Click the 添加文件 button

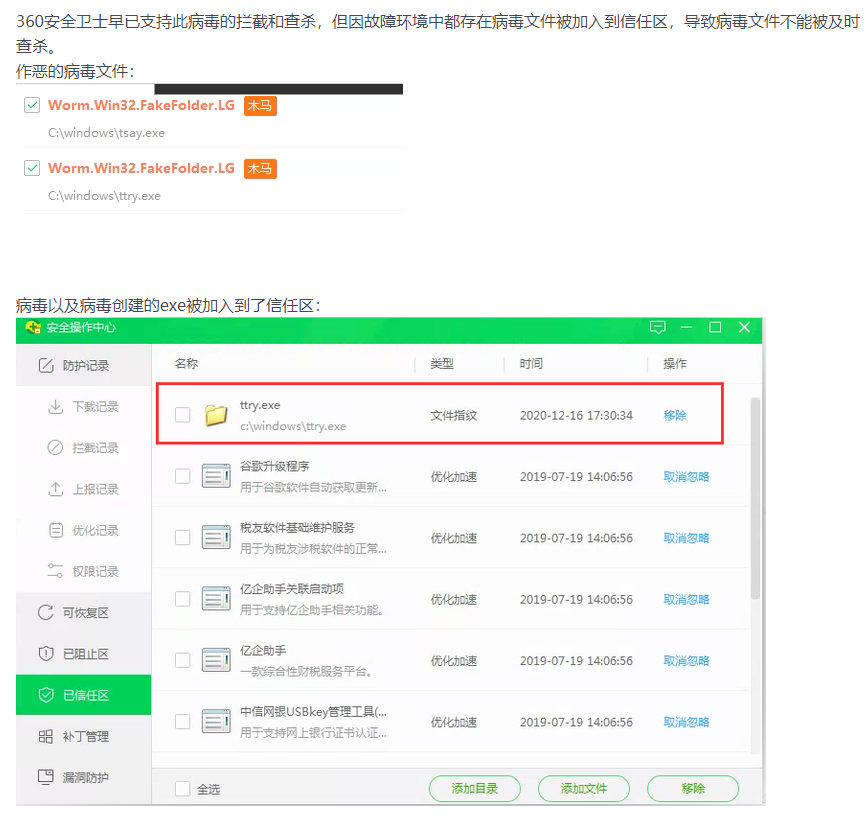tap(583, 789)
